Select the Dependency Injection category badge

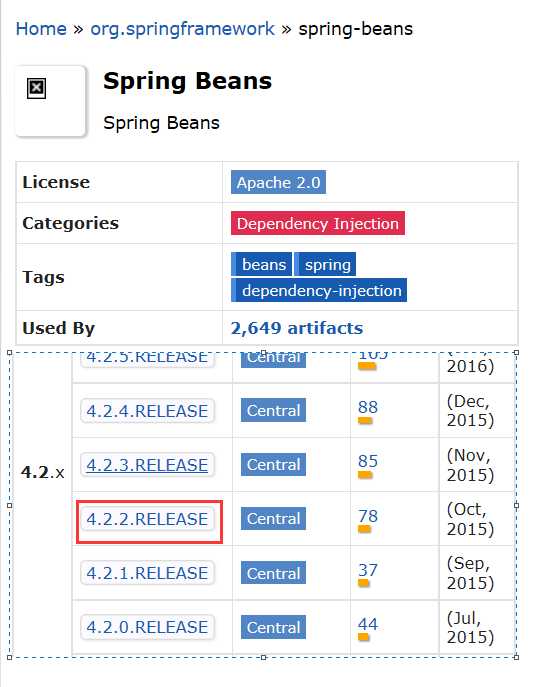click(x=318, y=223)
